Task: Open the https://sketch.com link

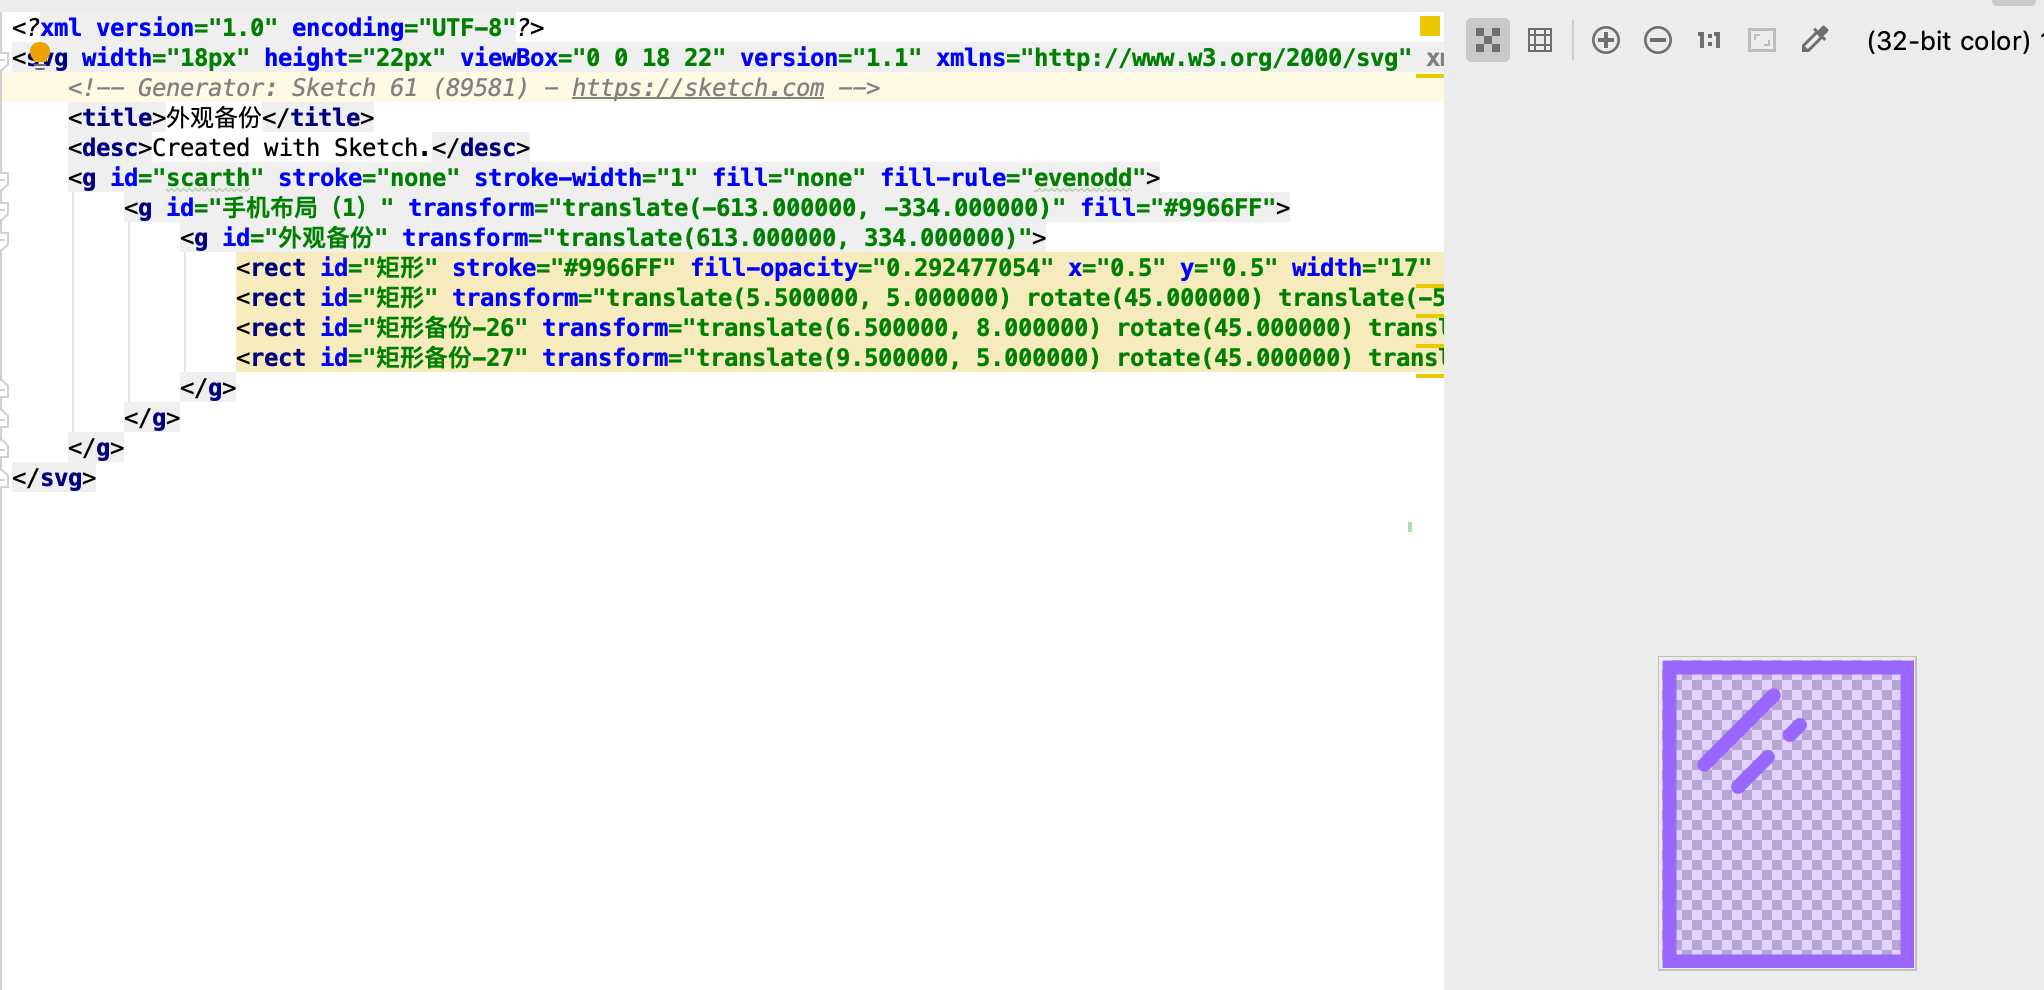Action: pos(698,88)
